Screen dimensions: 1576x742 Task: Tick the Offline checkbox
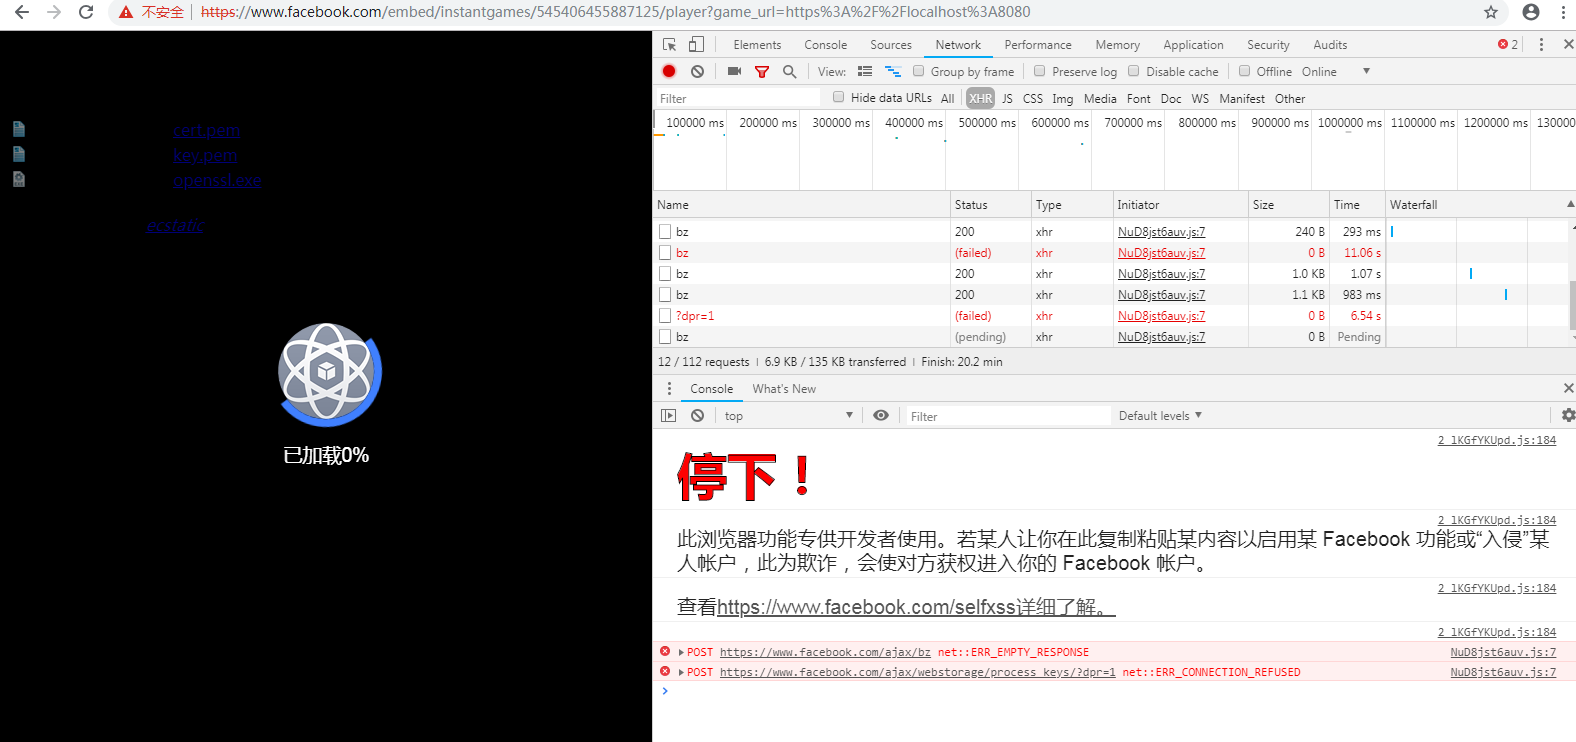pyautogui.click(x=1244, y=71)
